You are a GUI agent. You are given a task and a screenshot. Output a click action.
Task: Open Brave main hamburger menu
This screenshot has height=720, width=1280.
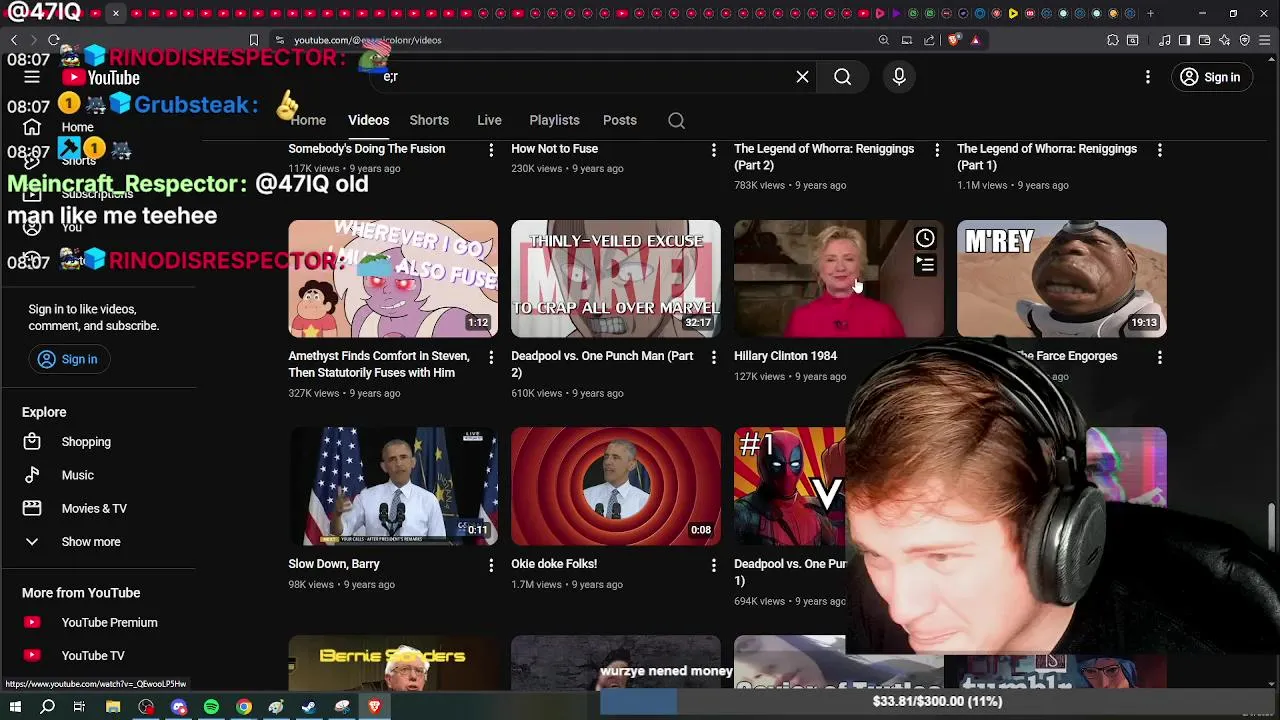pos(1265,40)
